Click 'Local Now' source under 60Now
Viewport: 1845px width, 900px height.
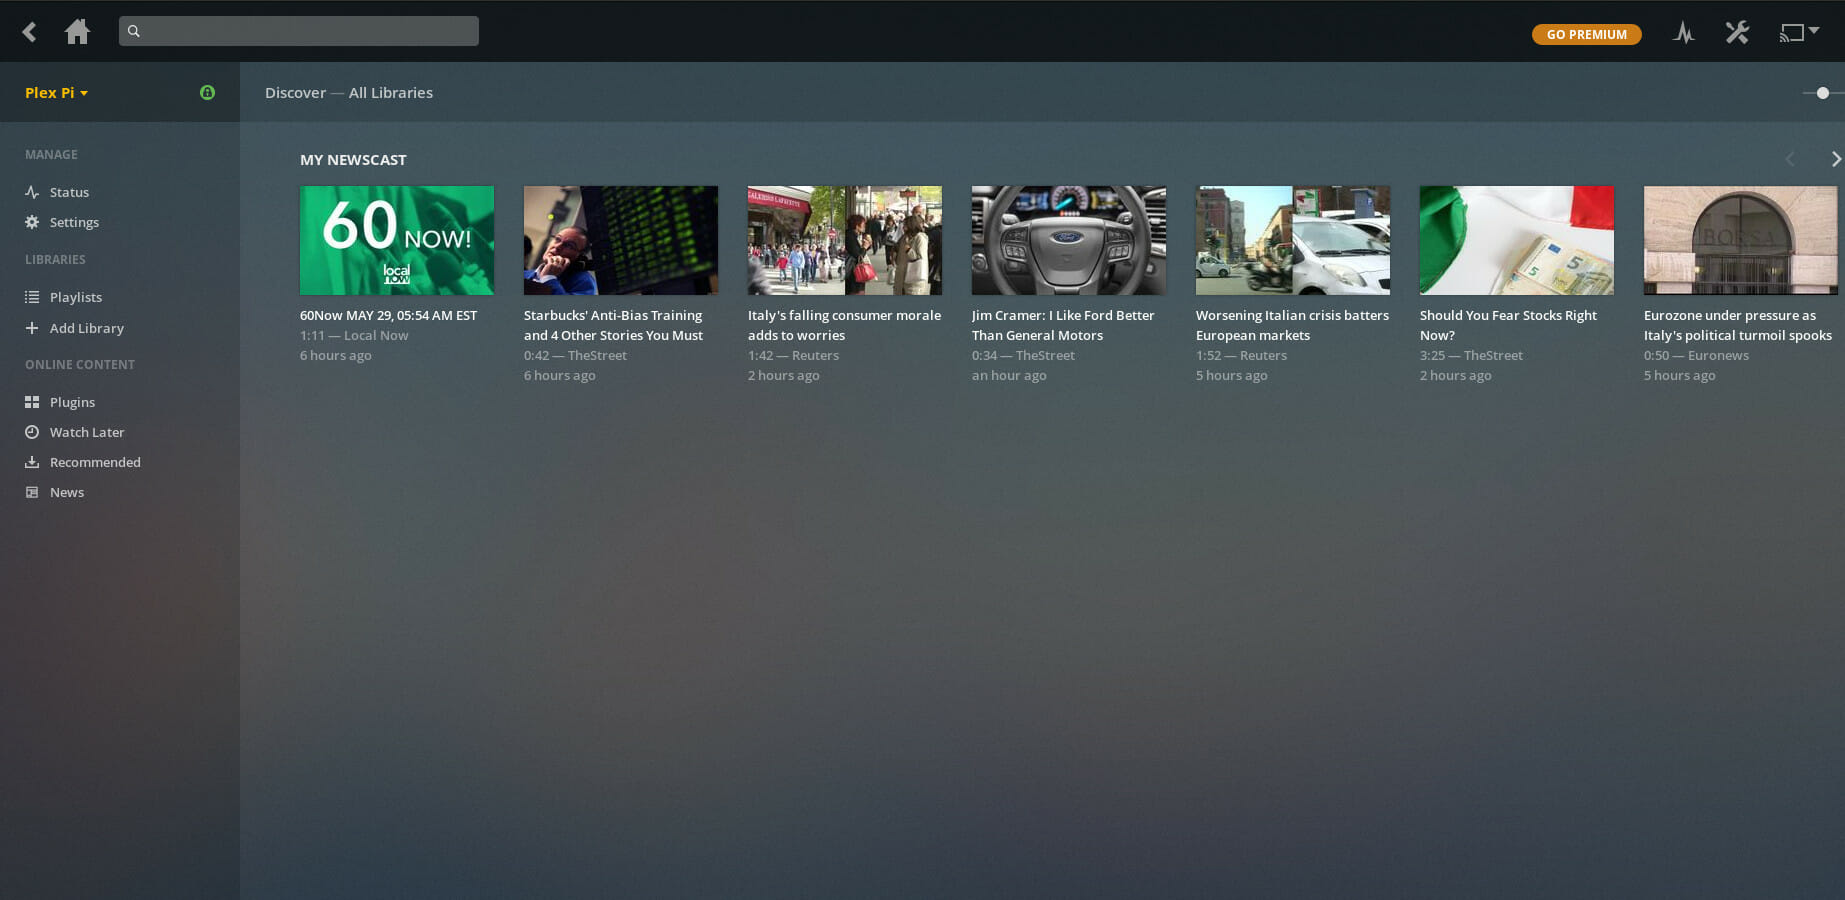tap(376, 335)
